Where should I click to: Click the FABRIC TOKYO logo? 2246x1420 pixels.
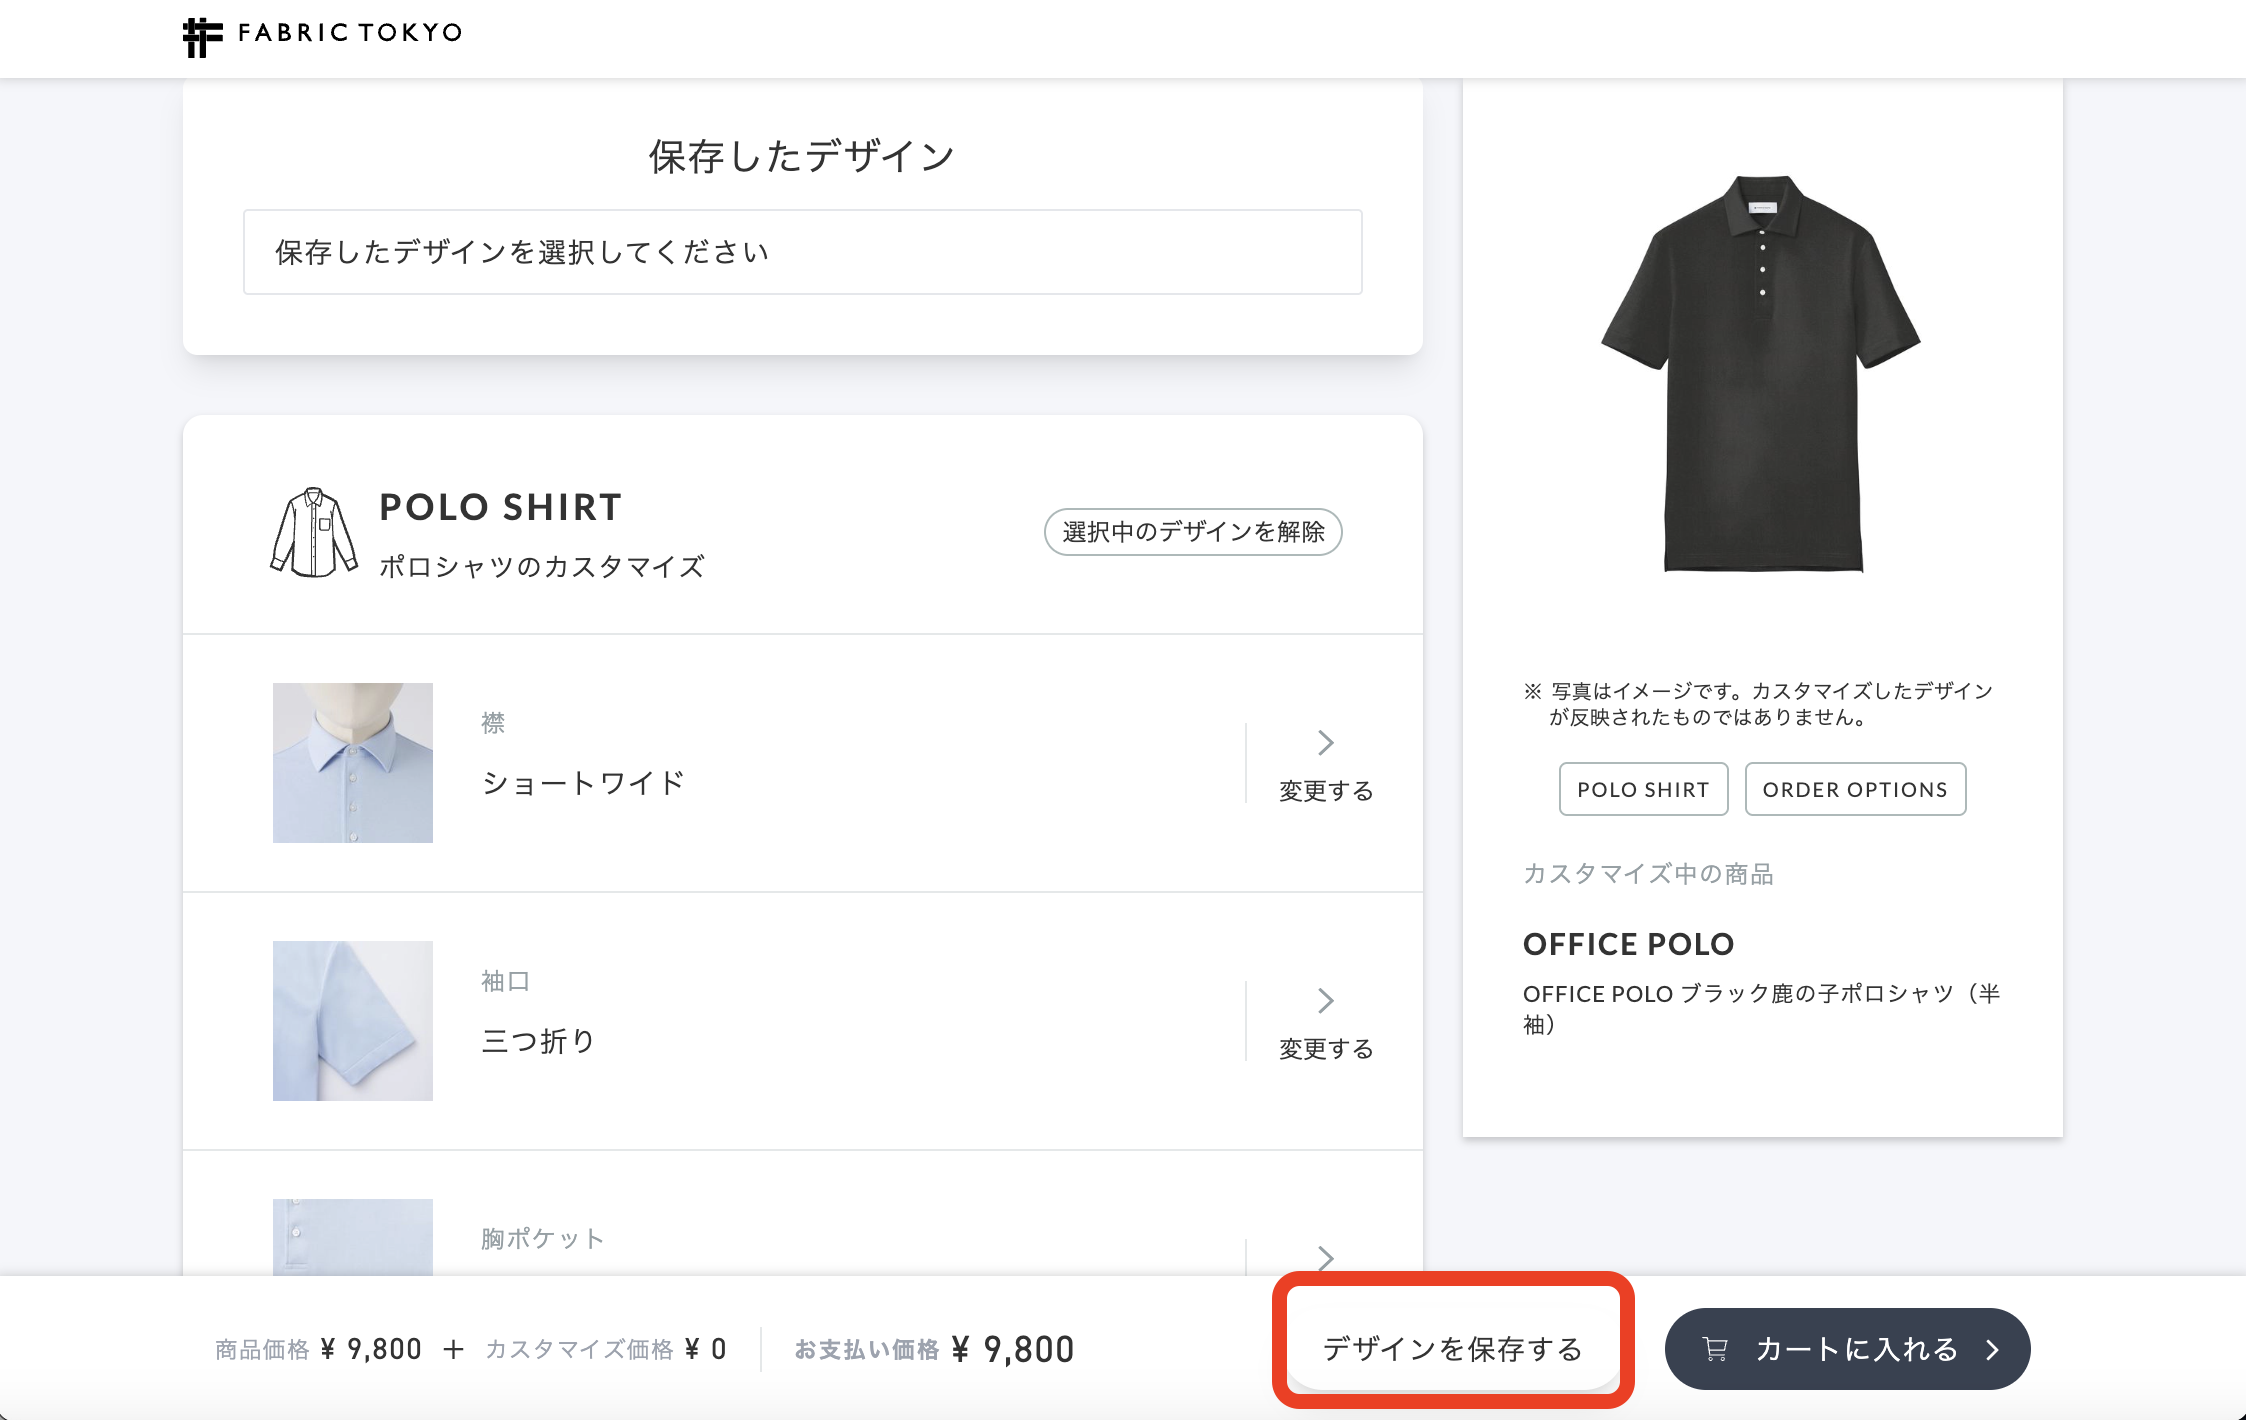click(x=320, y=33)
